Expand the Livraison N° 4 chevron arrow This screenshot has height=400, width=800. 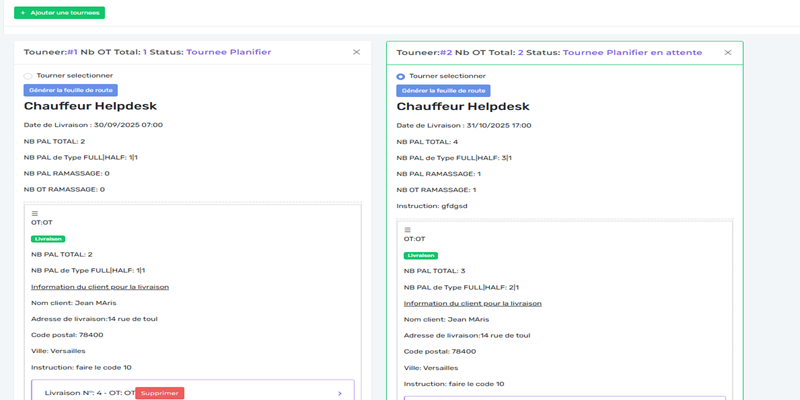click(339, 393)
